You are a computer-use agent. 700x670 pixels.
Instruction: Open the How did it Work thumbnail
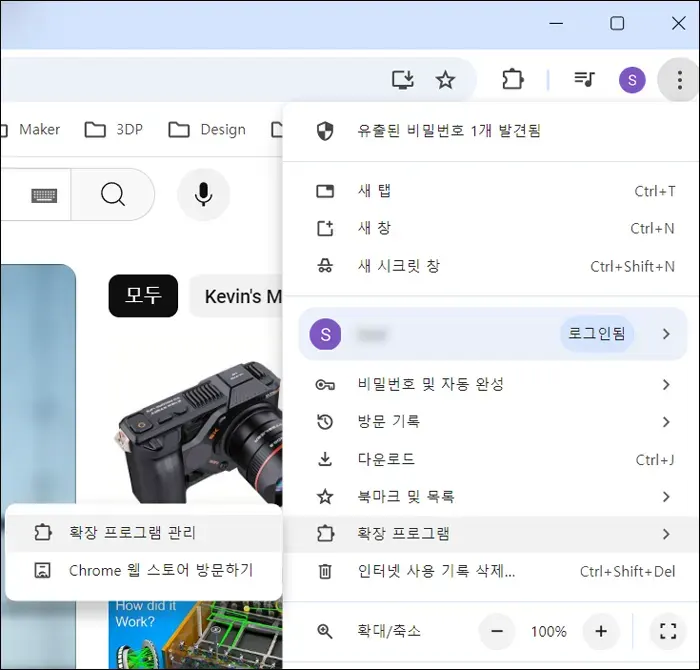click(196, 635)
